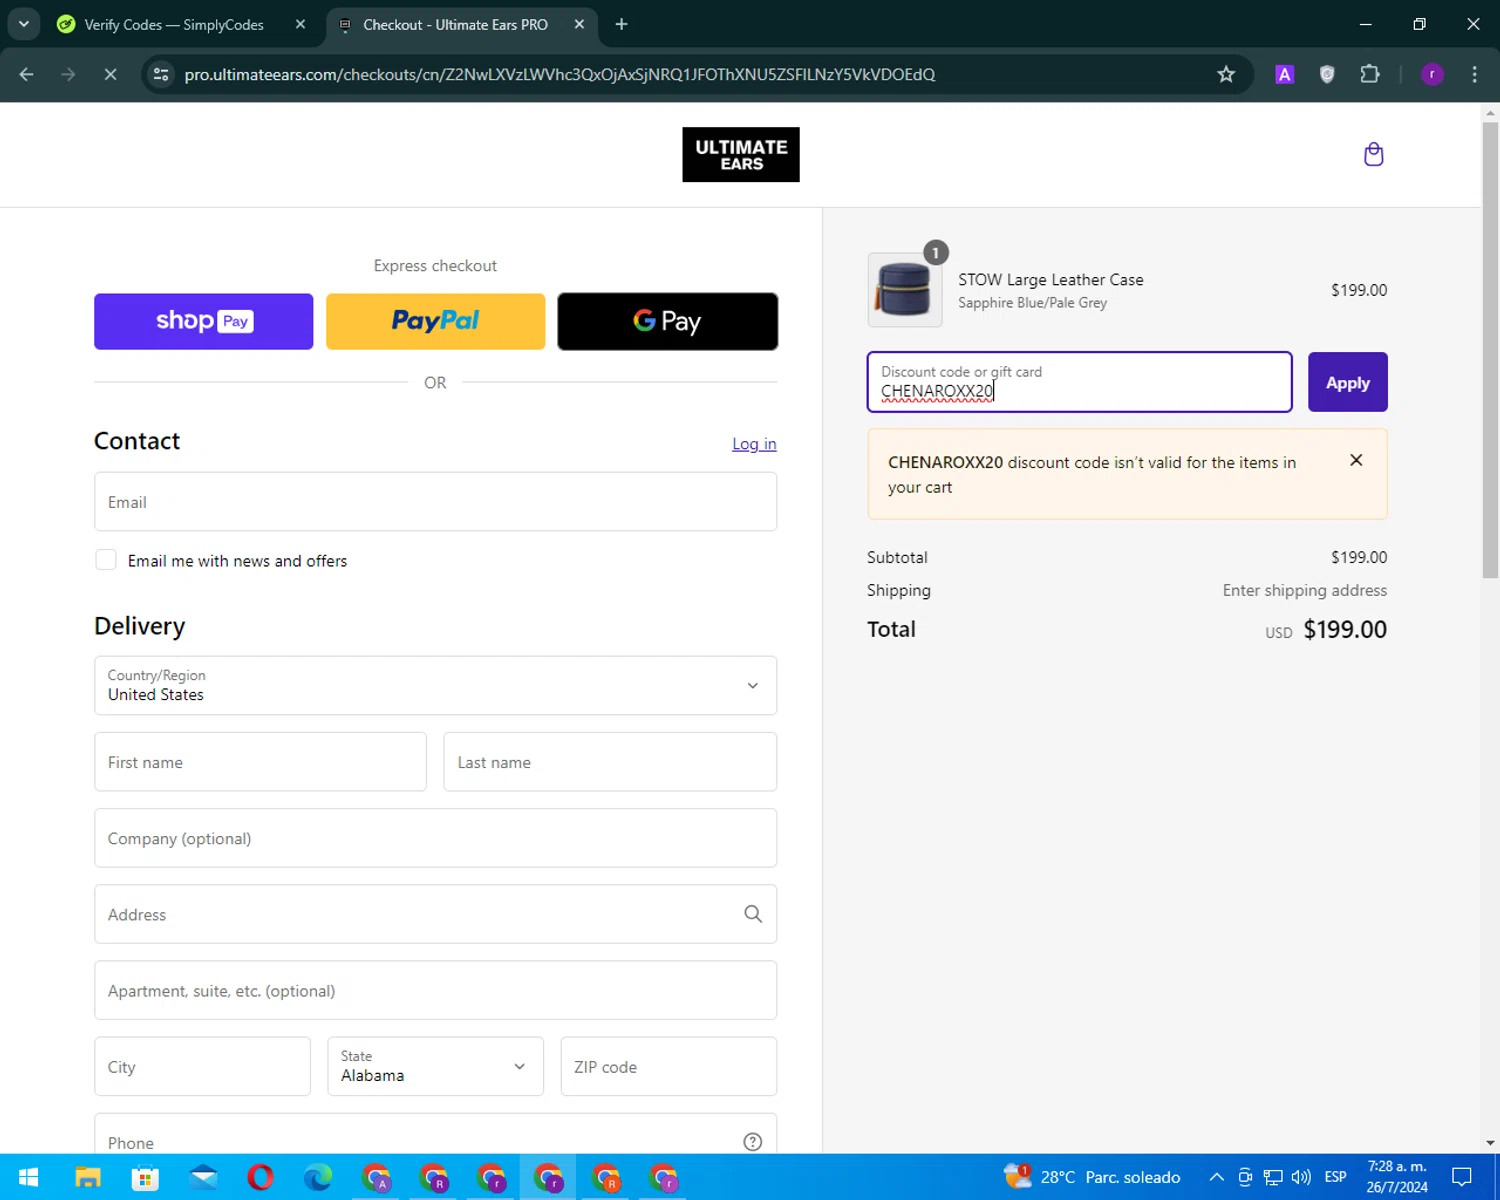Expand the Country/Region dropdown
Screen dimensions: 1500x1200
click(435, 685)
